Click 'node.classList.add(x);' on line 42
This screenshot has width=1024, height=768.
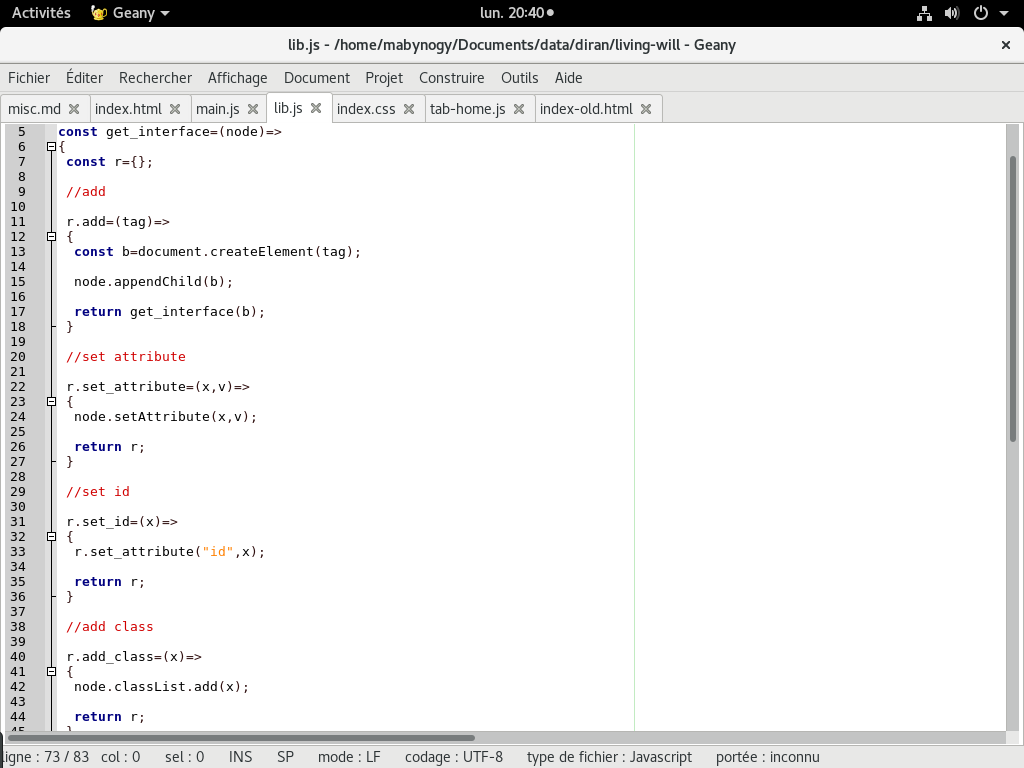[x=162, y=687]
